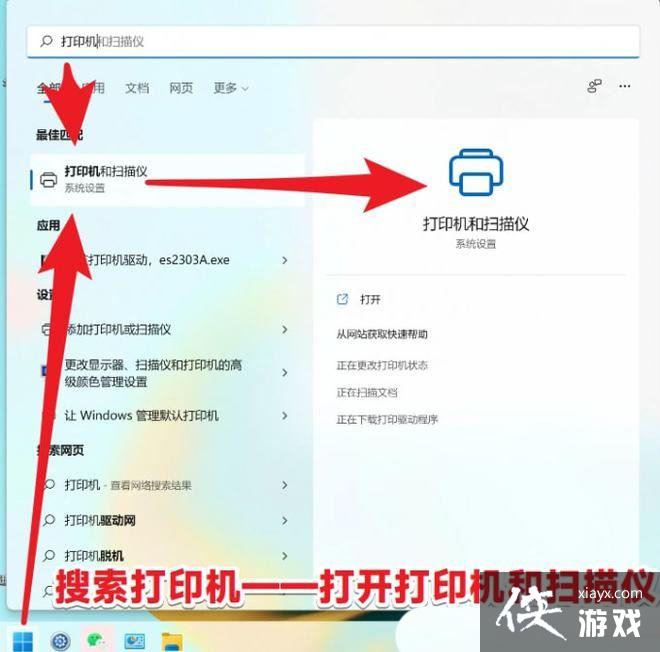This screenshot has width=660, height=652.
Task: Click 打开 to open printer settings
Action: point(370,299)
